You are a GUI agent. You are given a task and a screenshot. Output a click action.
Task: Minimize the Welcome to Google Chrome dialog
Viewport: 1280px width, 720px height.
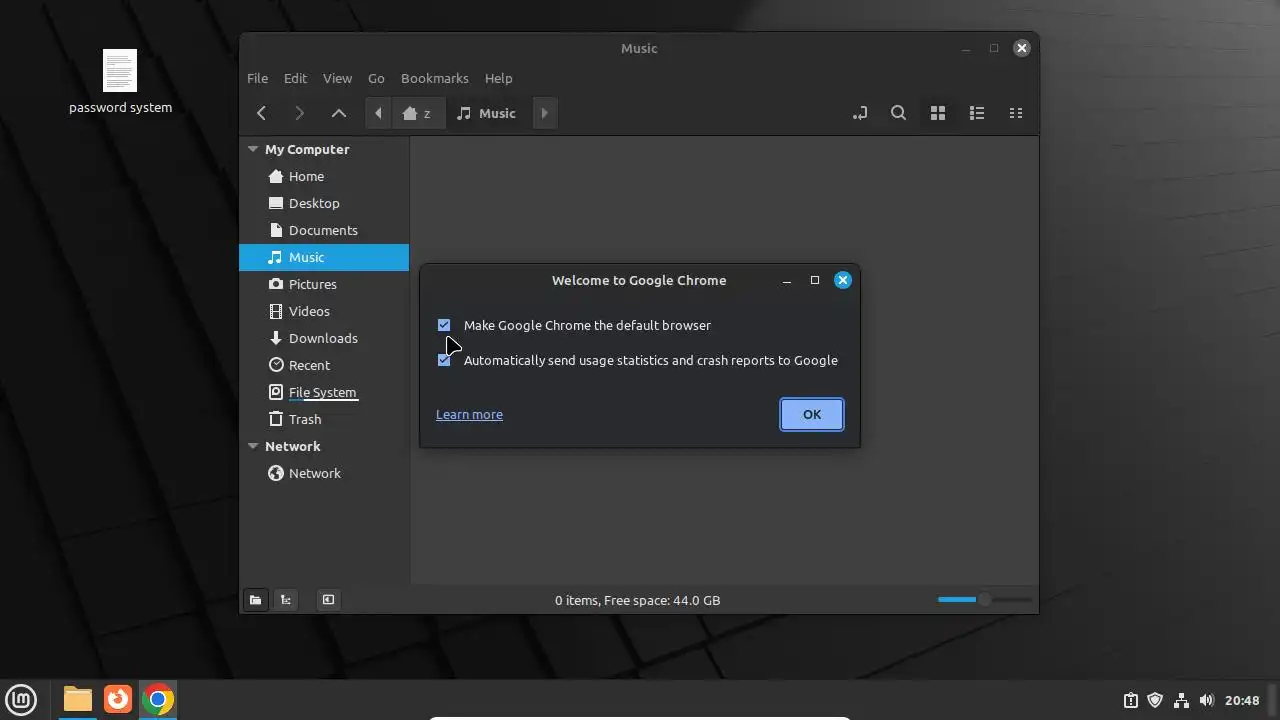coord(787,281)
